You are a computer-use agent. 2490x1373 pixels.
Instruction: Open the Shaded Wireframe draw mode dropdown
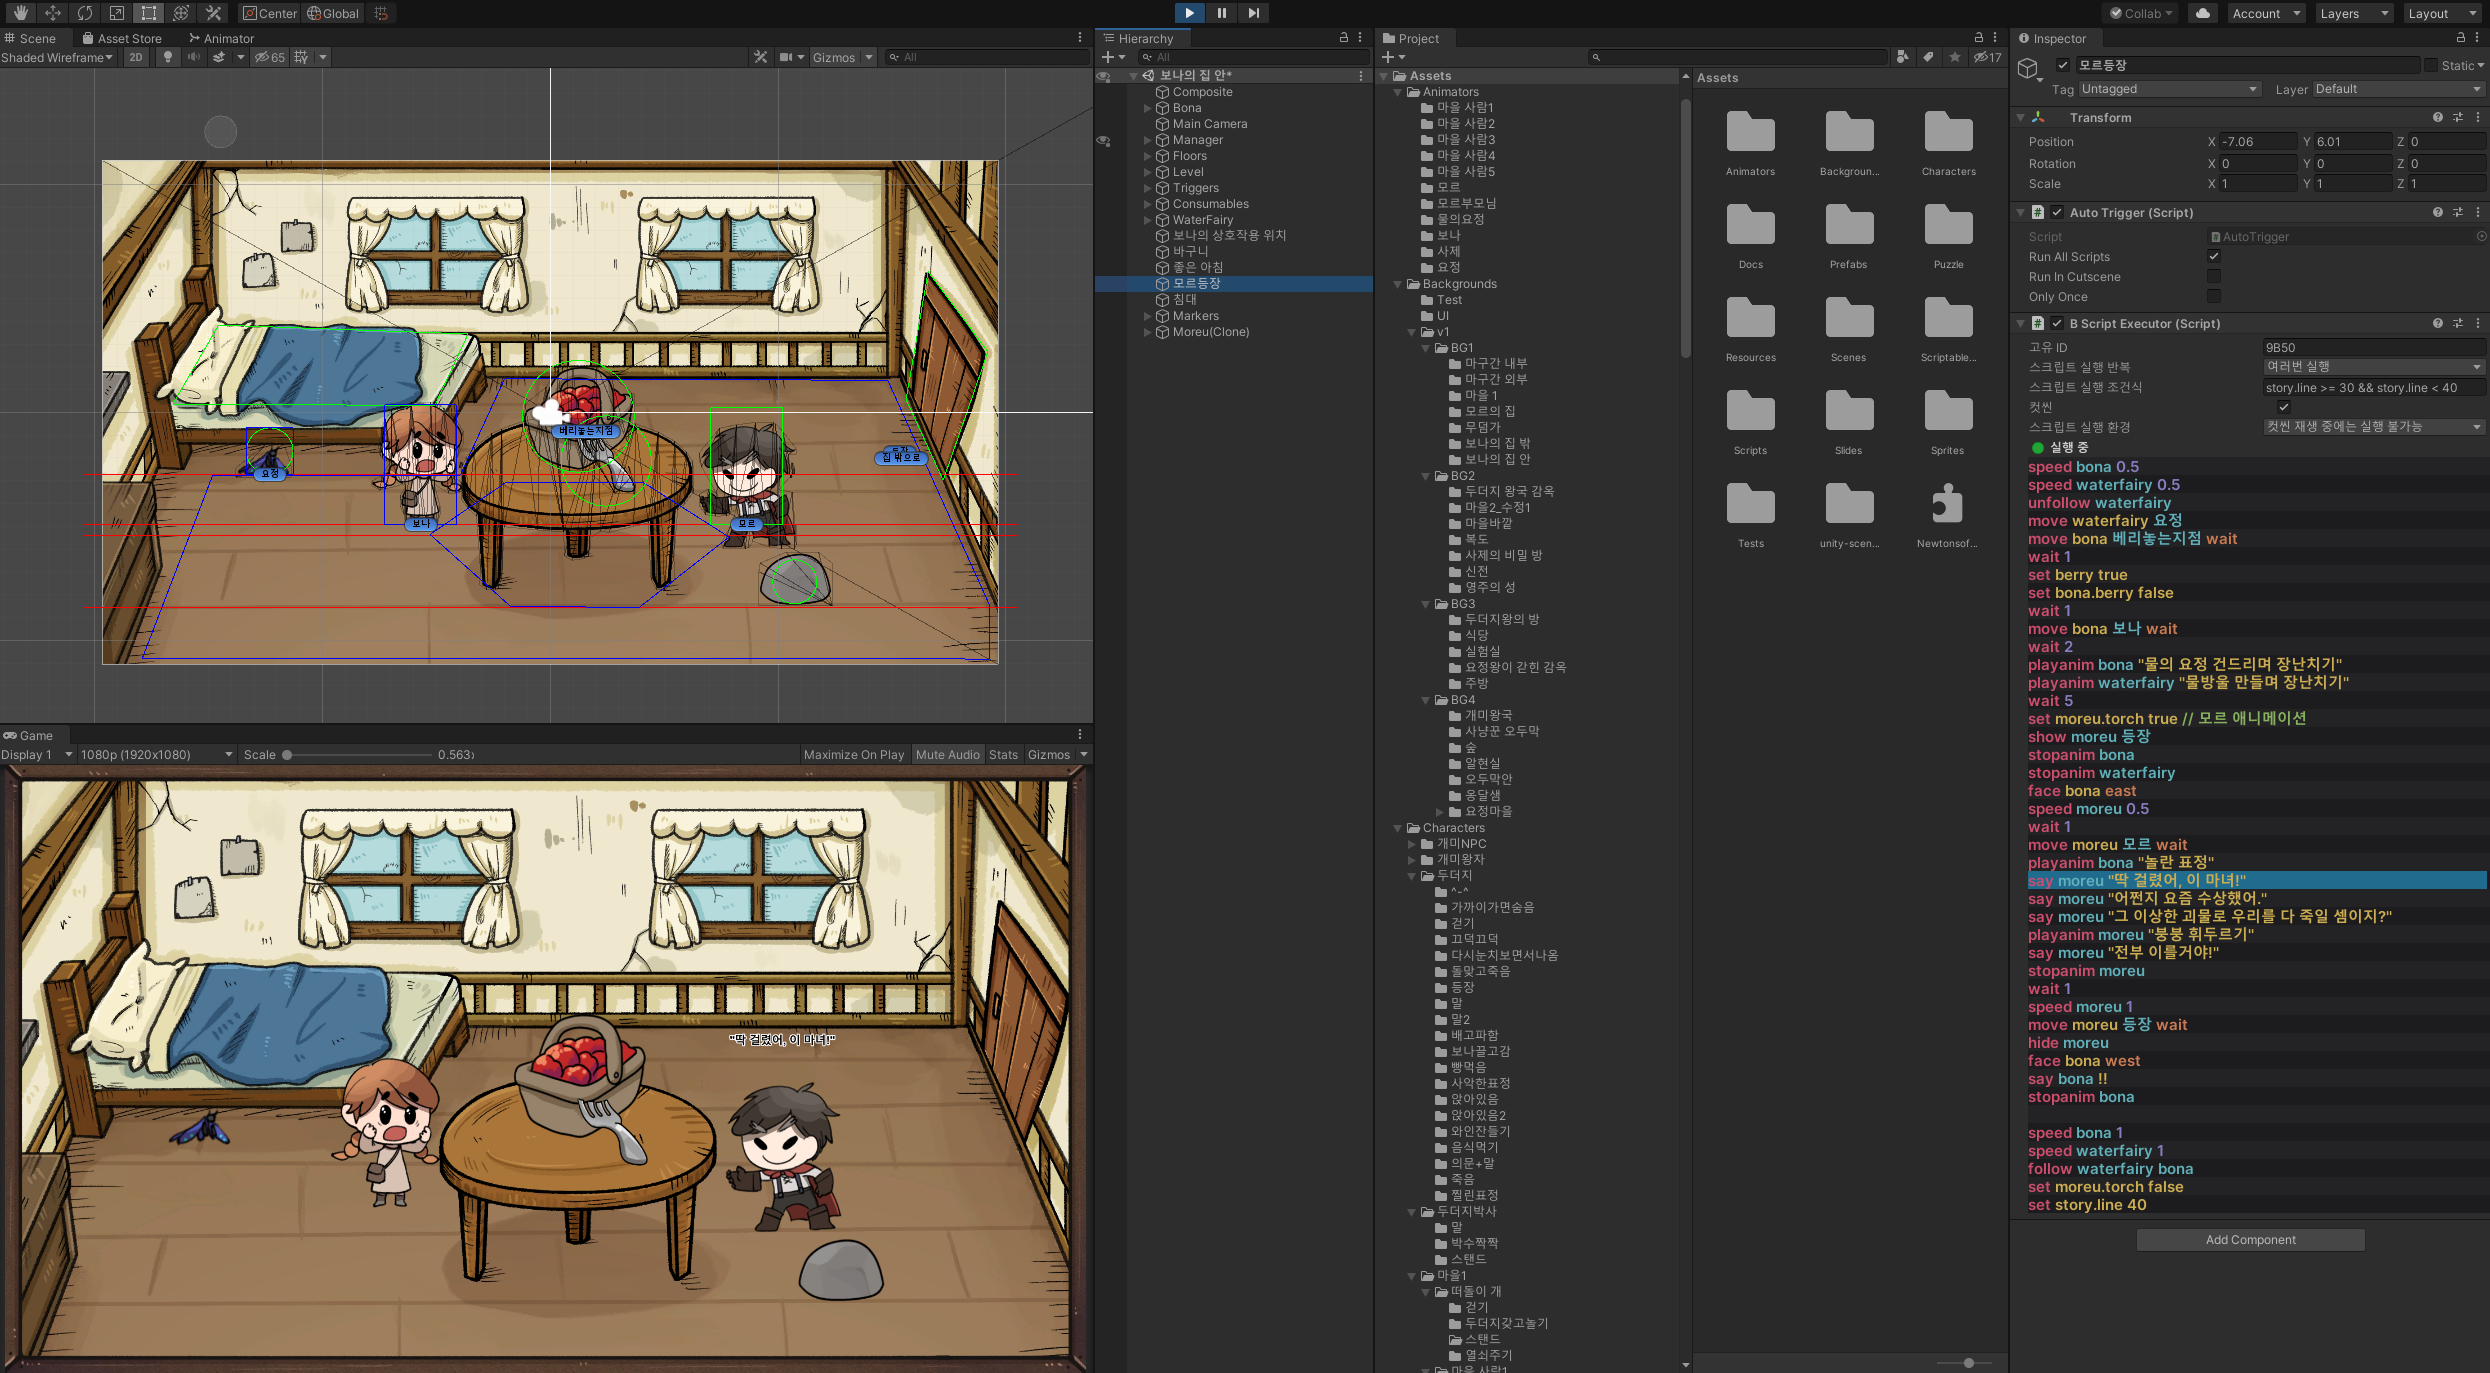click(57, 57)
